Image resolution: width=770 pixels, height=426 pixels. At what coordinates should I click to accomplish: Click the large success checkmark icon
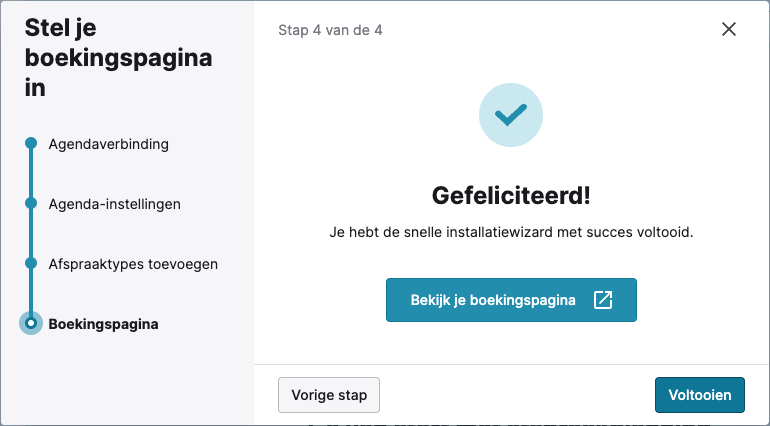(511, 116)
